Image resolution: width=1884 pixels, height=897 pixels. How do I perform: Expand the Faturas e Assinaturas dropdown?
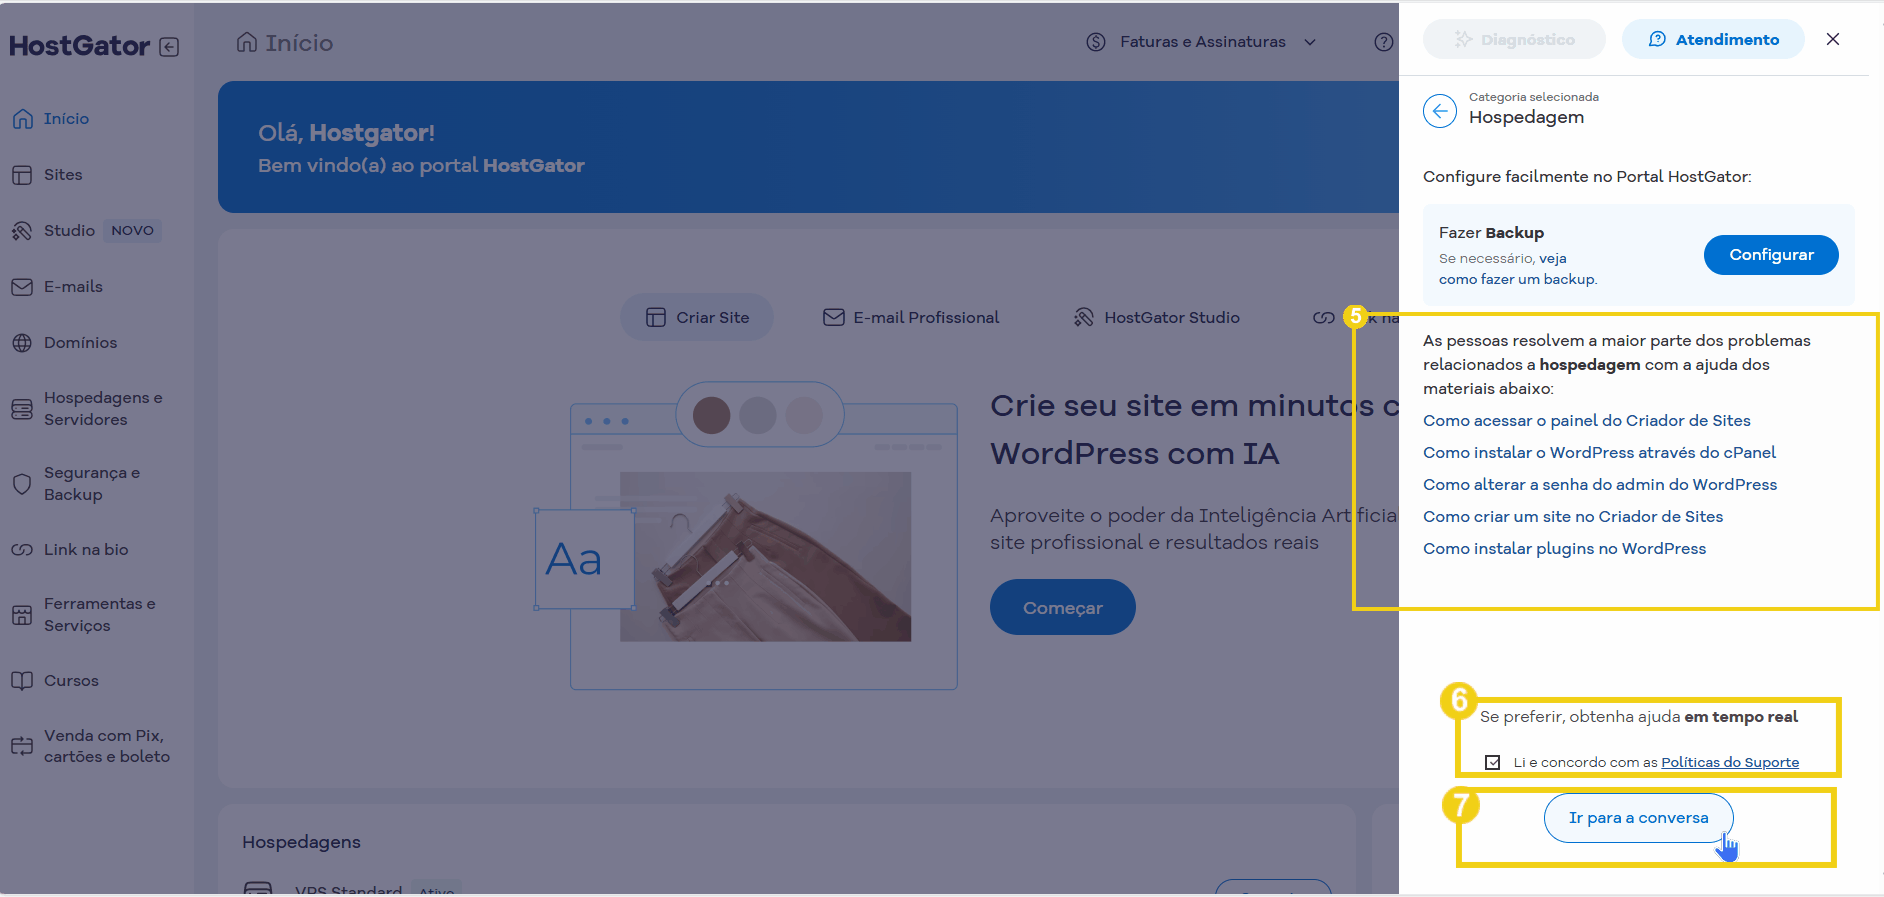coord(1201,42)
